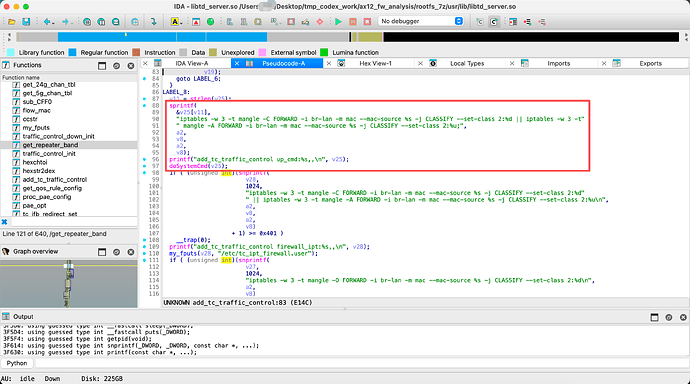Viewport: 690px width, 384px height.
Task: Close the Local Types tab
Action: pos(420,63)
